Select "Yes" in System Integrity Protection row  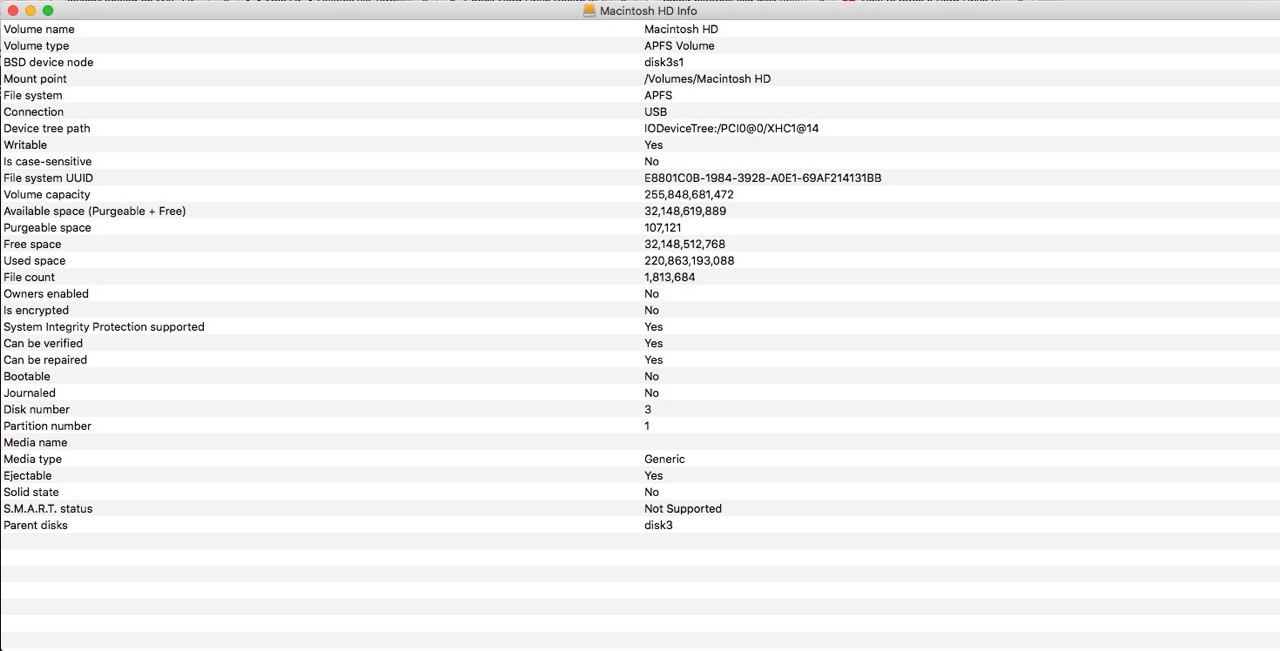click(x=653, y=327)
